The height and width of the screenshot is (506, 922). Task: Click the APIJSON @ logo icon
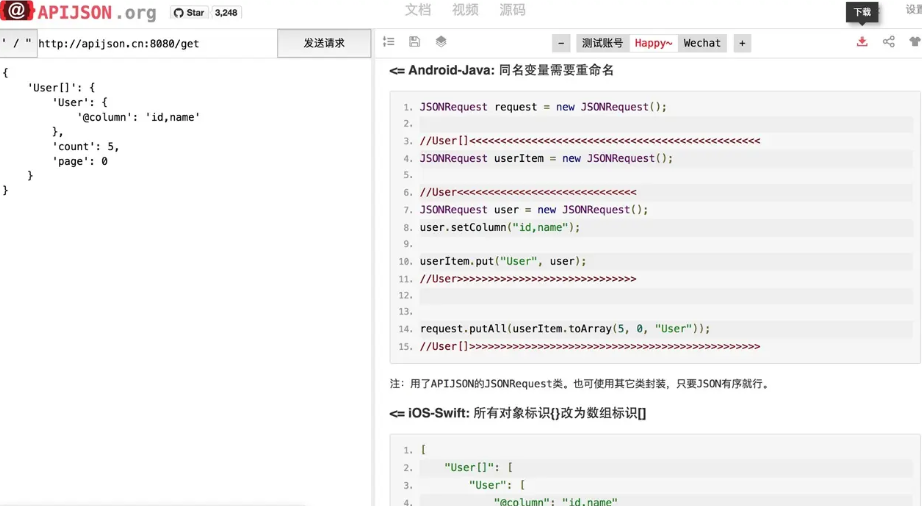point(17,10)
